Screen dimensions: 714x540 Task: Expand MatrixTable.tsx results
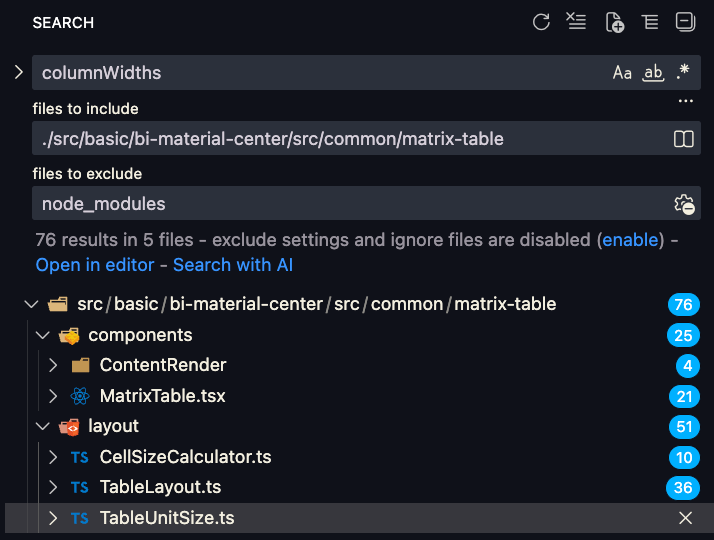53,396
